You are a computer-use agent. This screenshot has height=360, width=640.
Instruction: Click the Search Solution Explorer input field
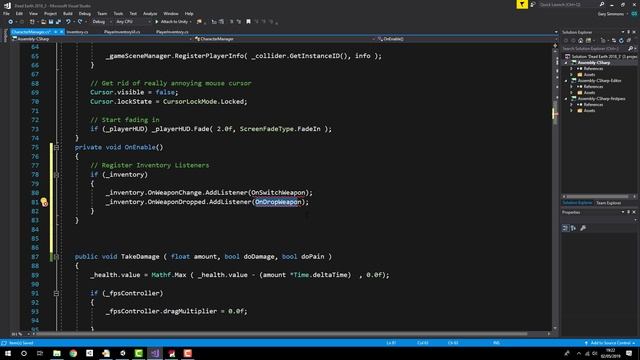tap(594, 49)
